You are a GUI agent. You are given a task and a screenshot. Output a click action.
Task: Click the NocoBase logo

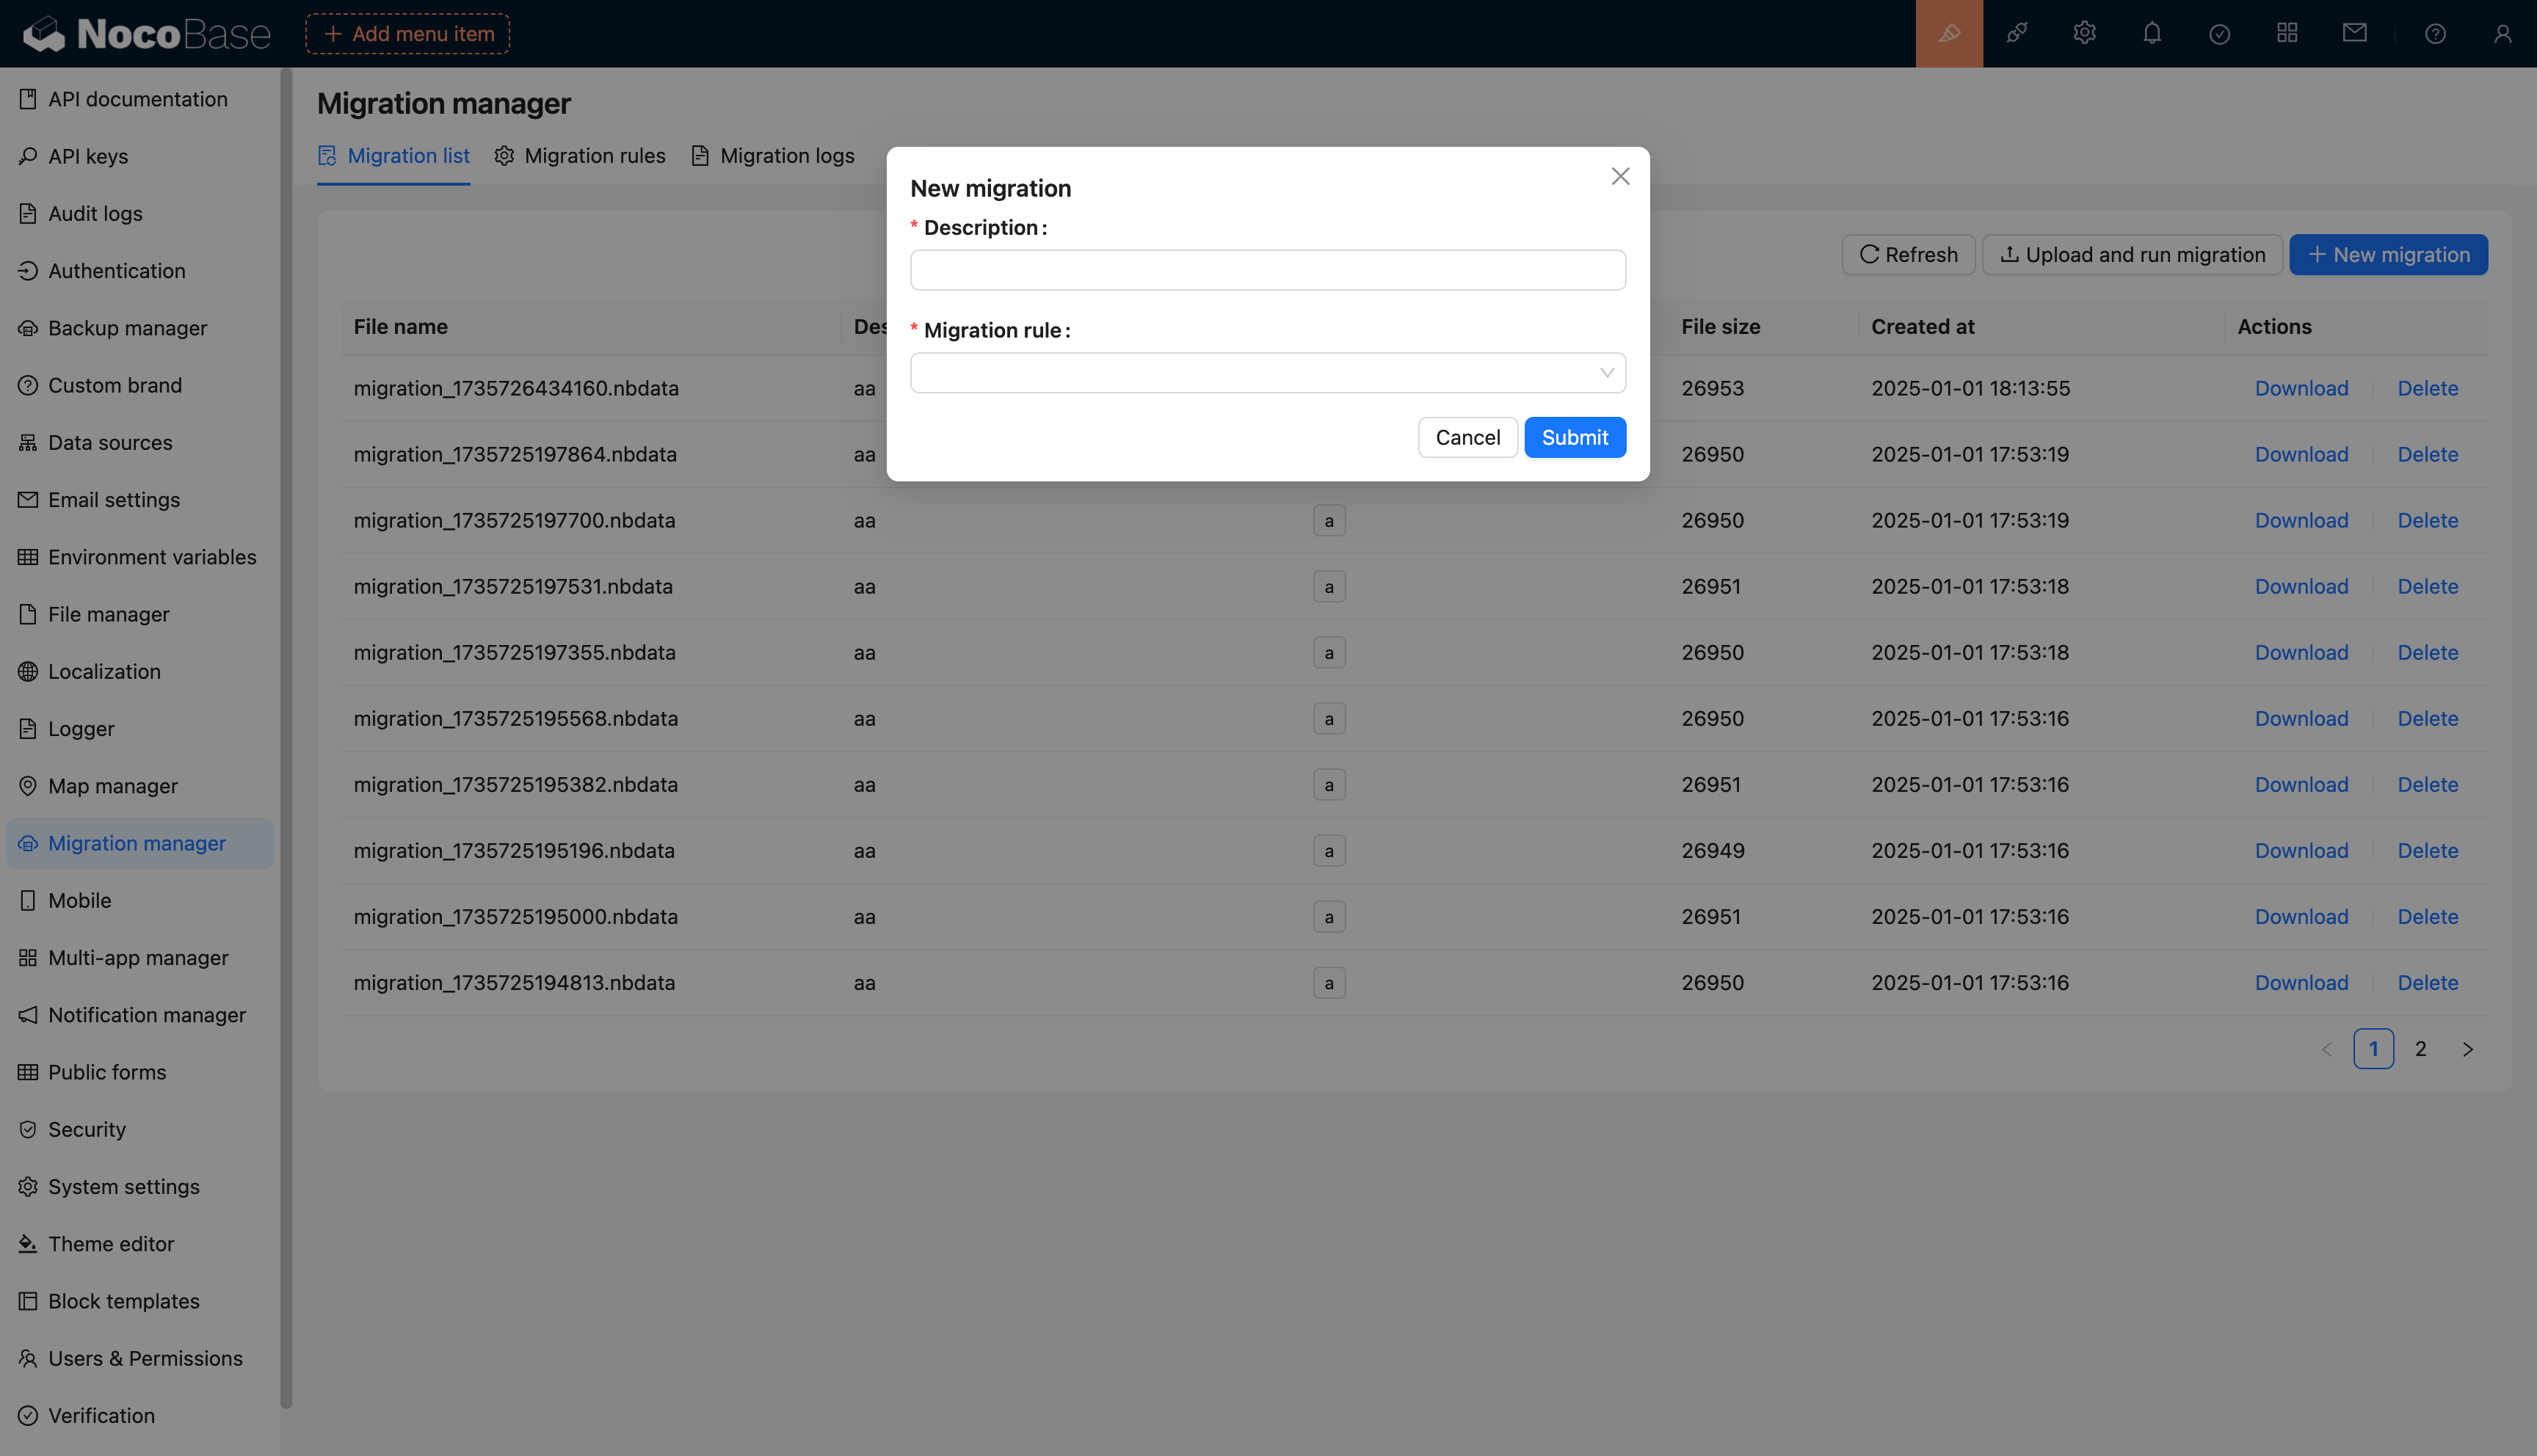[147, 34]
